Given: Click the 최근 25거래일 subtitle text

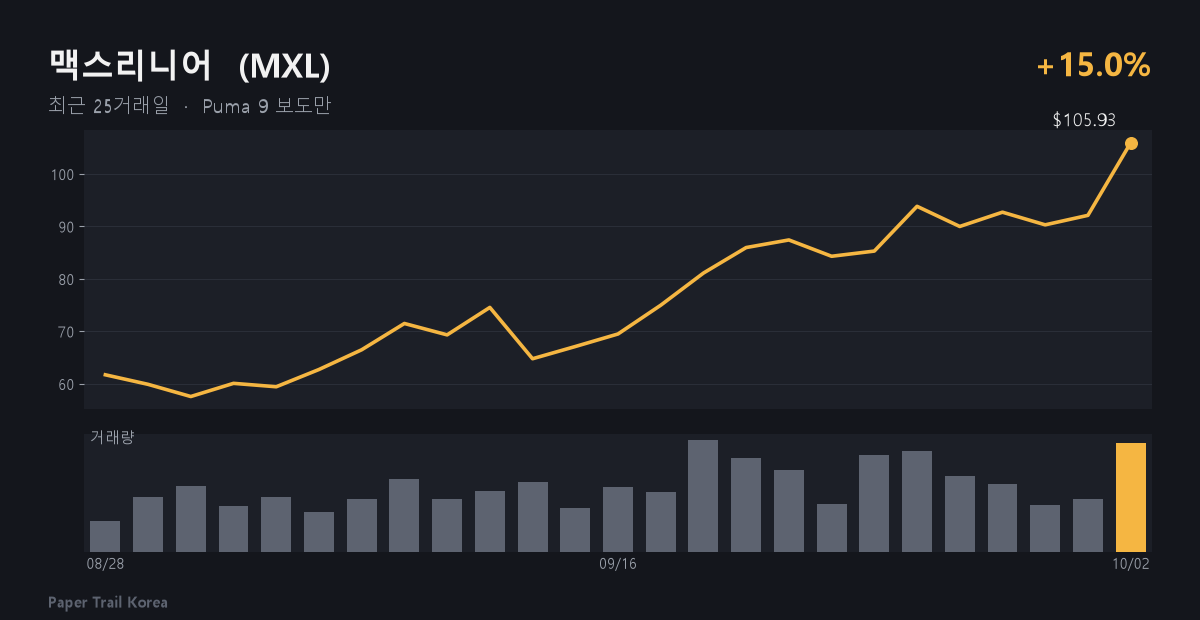Looking at the screenshot, I should [x=109, y=105].
